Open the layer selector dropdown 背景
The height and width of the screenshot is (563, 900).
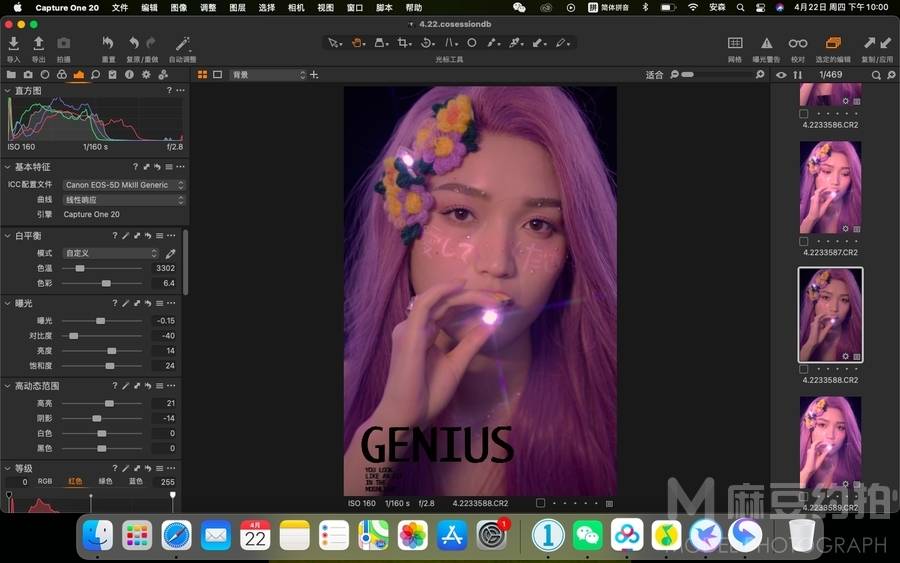click(268, 75)
